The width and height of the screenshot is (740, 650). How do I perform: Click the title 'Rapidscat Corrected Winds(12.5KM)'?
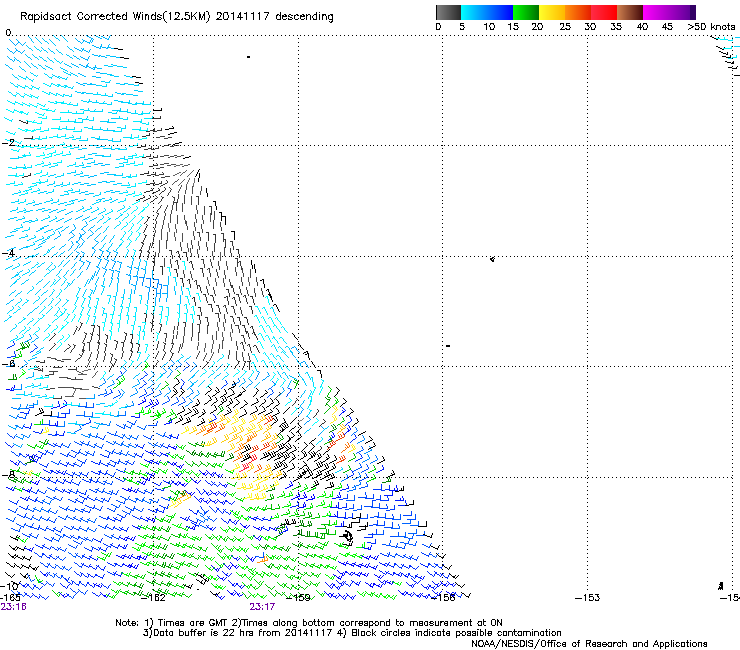pyautogui.click(x=115, y=17)
